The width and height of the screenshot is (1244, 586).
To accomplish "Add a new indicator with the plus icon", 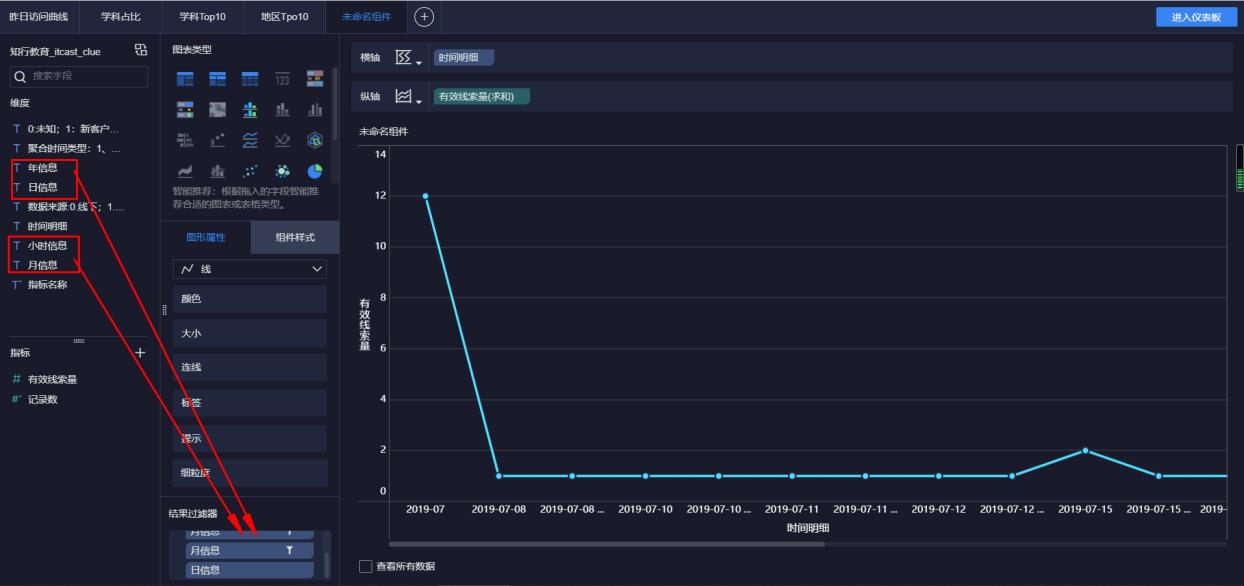I will pyautogui.click(x=141, y=353).
